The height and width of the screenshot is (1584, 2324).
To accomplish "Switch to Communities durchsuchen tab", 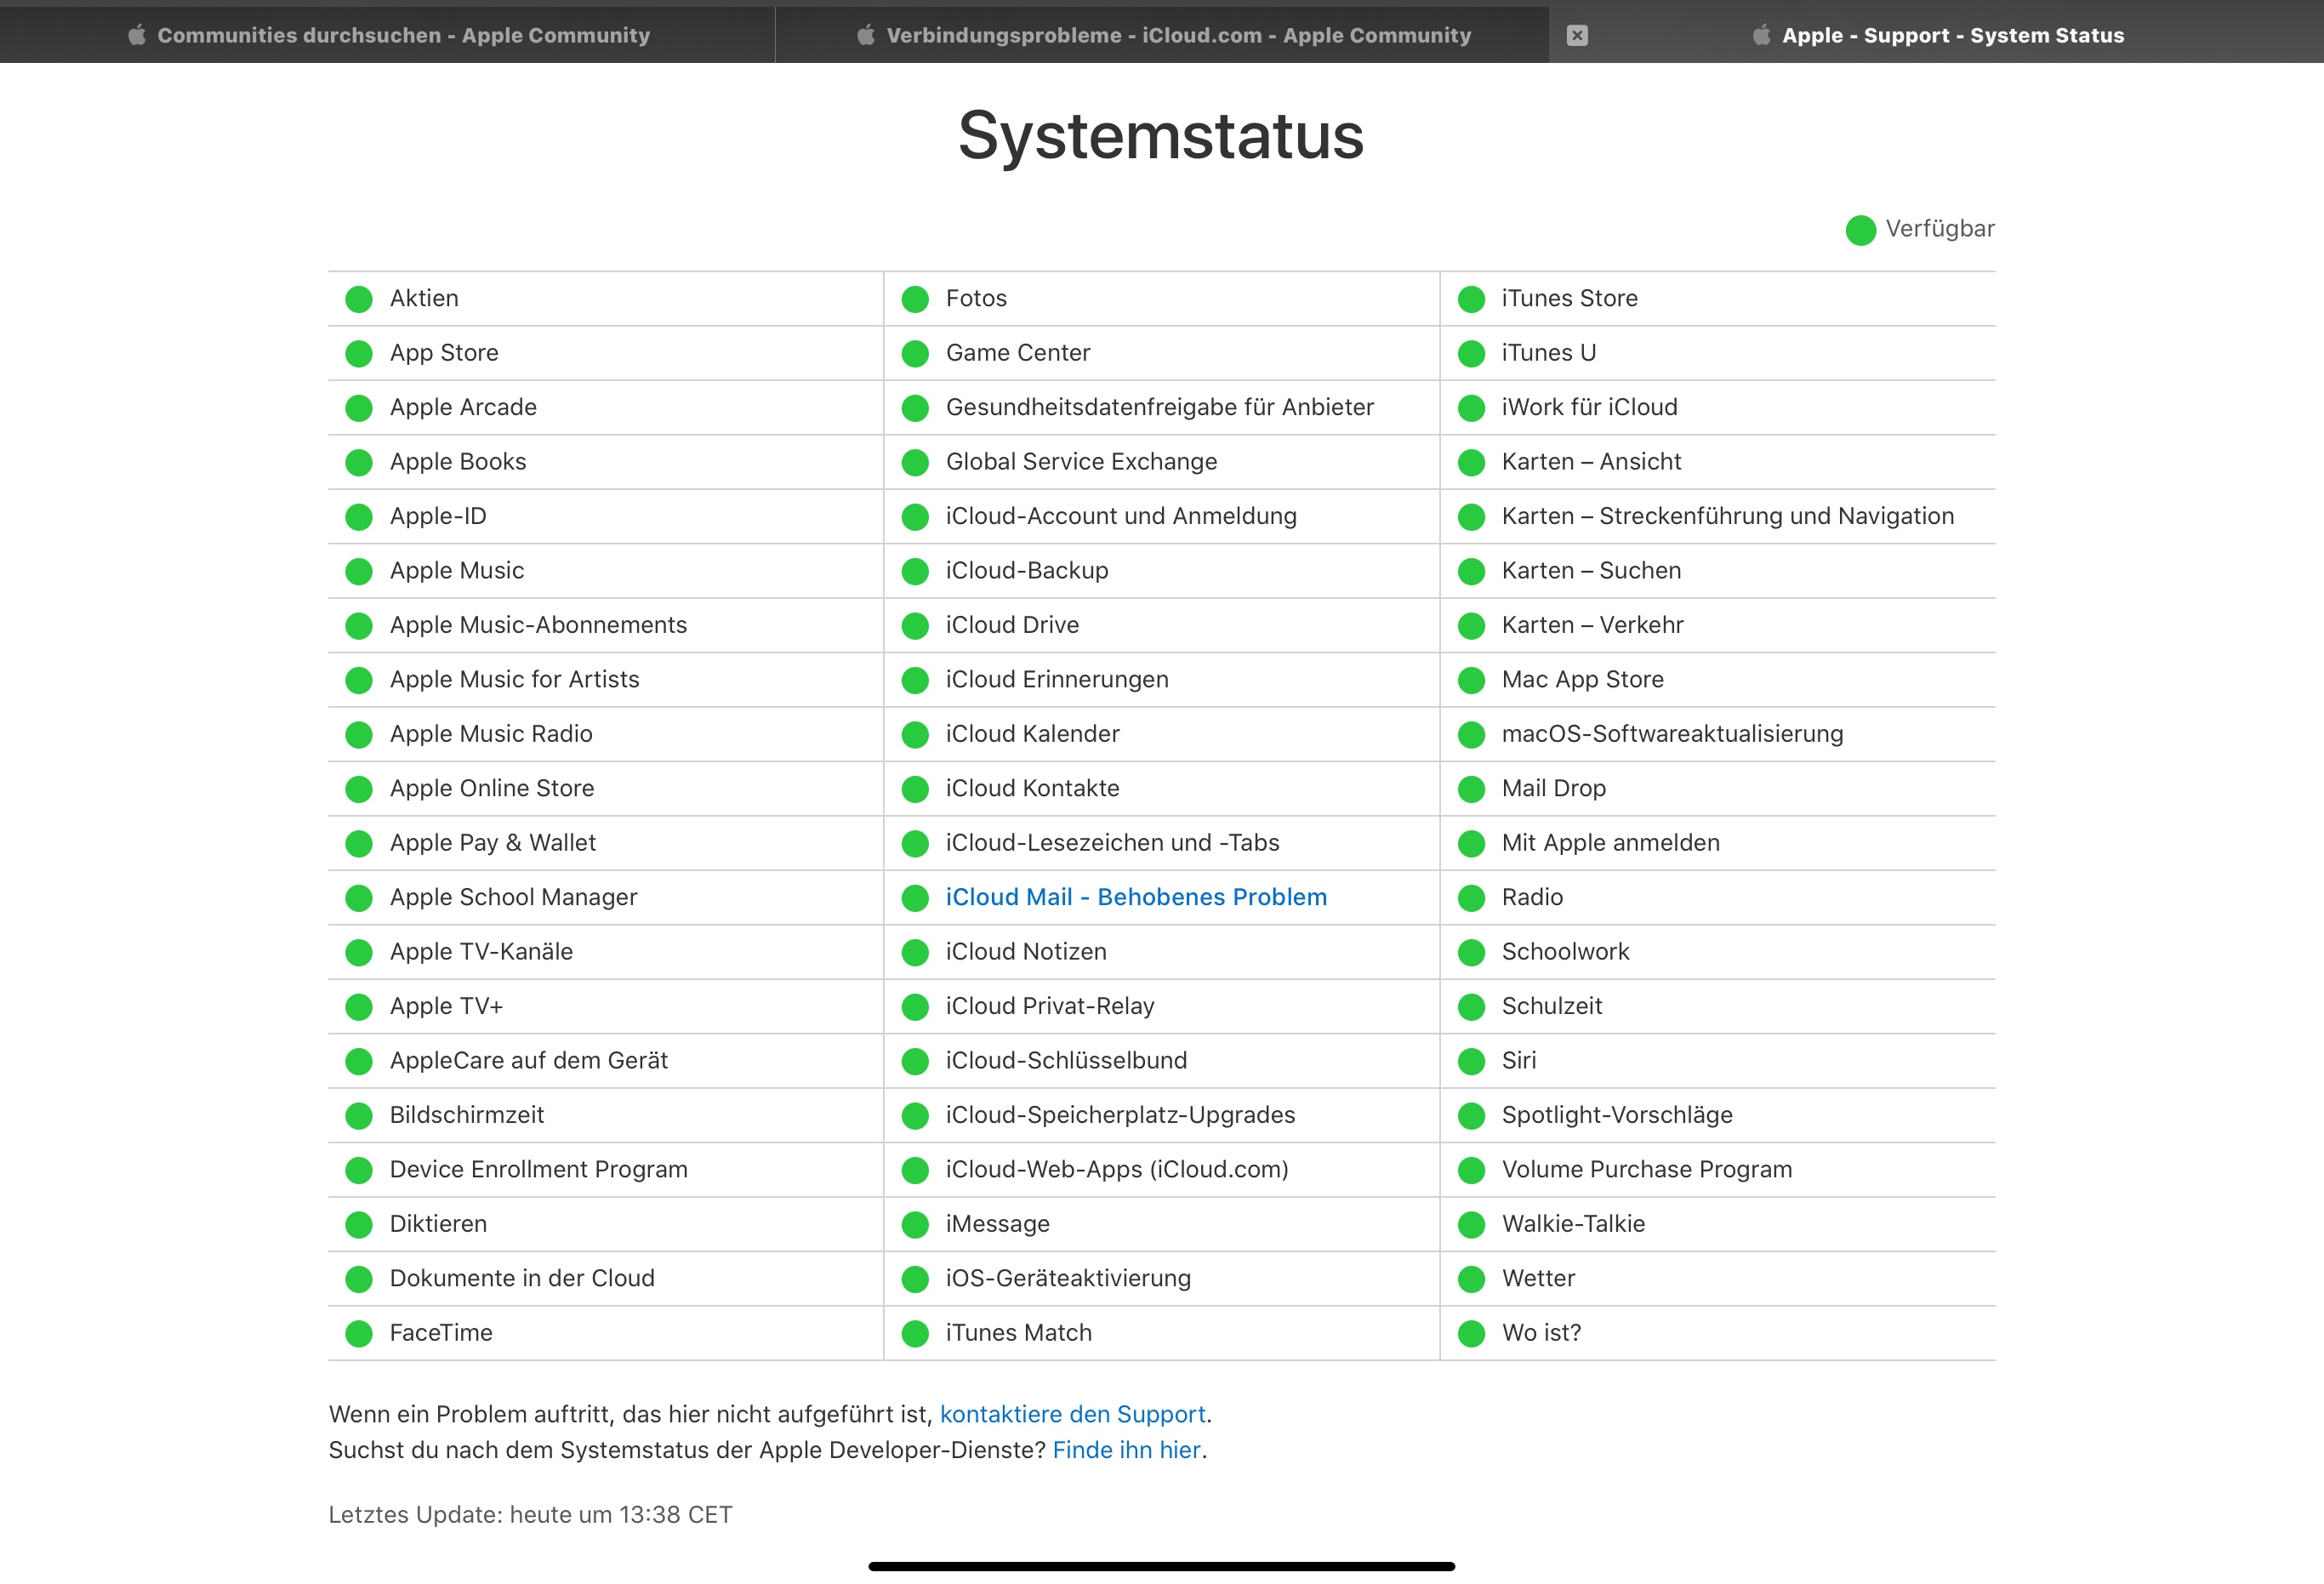I will (x=388, y=35).
